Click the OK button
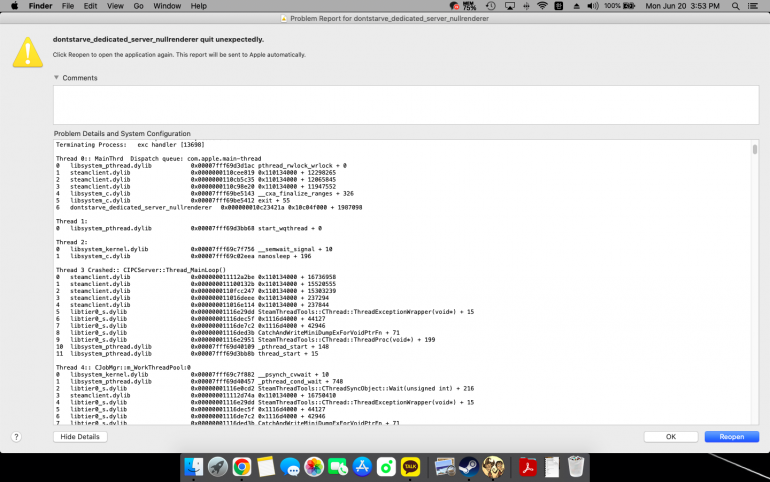Viewport: 770px width, 482px height. click(671, 436)
